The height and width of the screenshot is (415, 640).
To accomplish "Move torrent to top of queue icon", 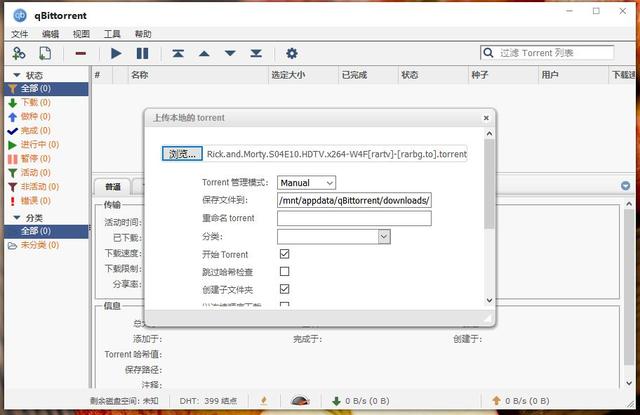I will [x=178, y=53].
